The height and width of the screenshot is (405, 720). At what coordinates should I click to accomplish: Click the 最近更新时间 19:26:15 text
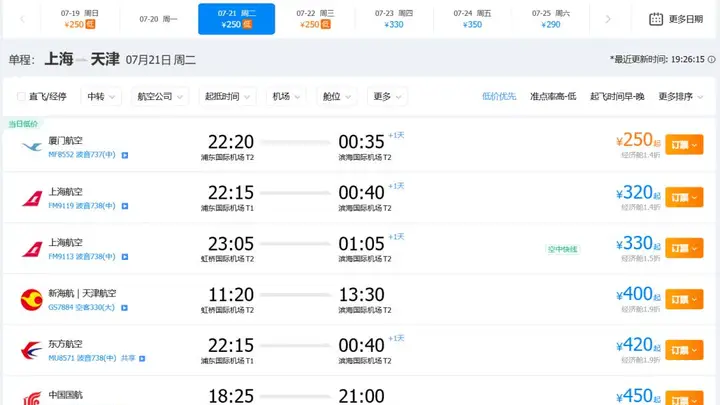[x=657, y=59]
